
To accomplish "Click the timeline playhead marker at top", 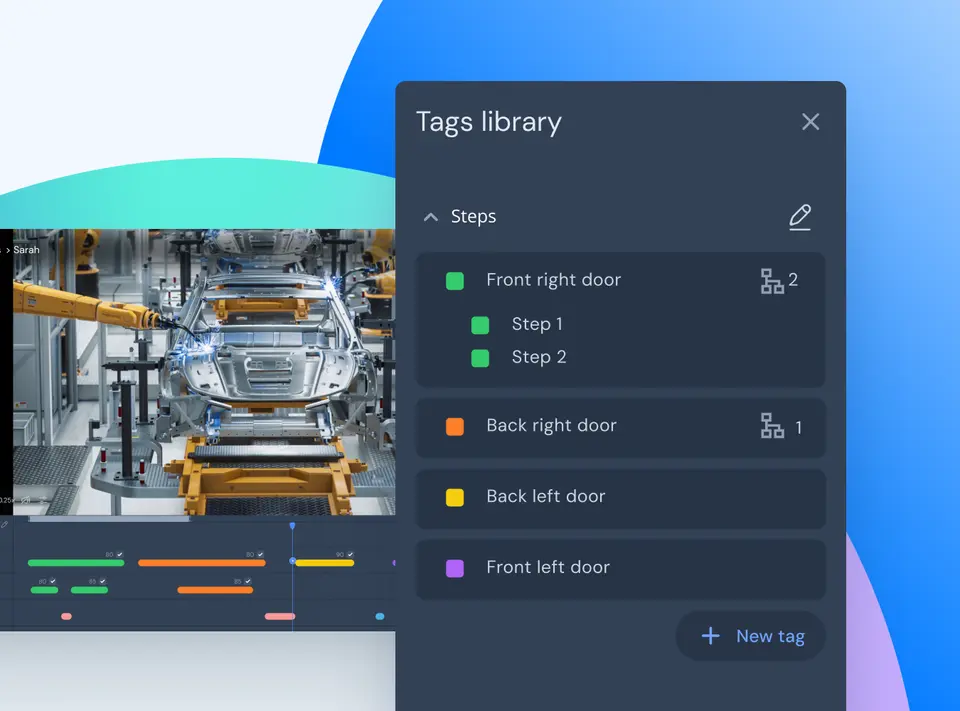I will [292, 526].
